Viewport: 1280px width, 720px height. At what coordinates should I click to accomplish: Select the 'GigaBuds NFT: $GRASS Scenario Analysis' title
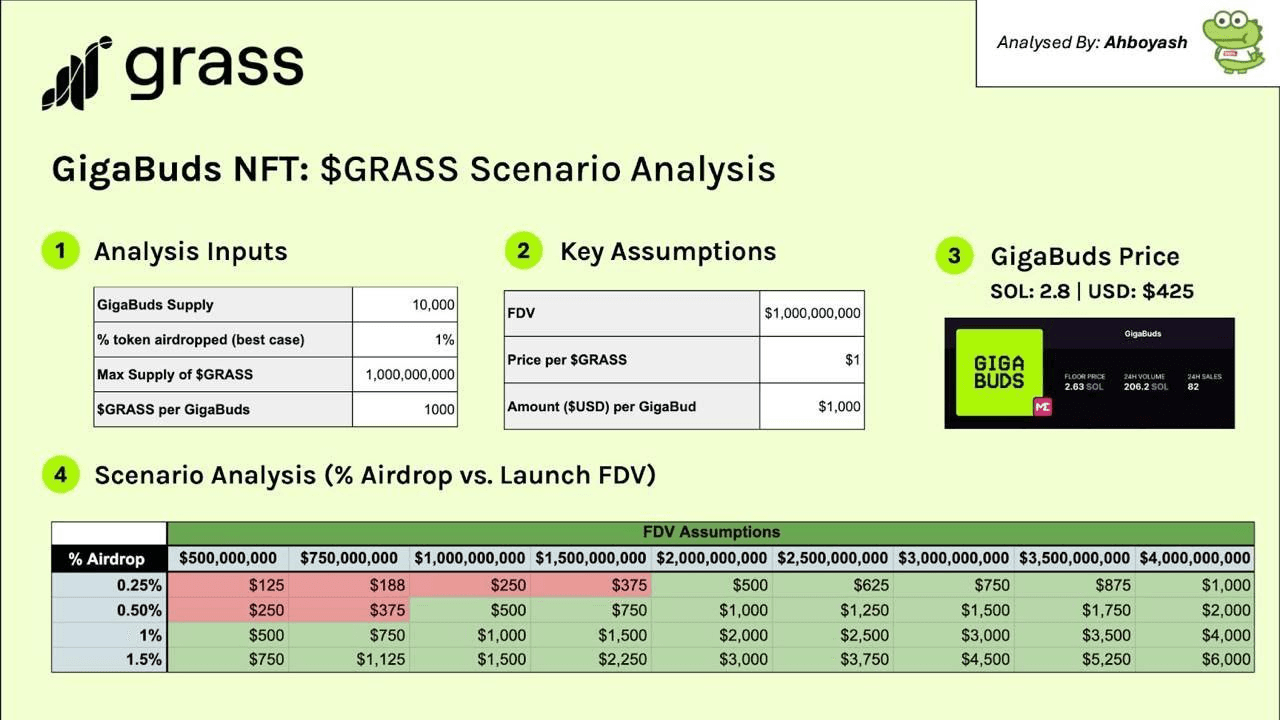tap(413, 169)
